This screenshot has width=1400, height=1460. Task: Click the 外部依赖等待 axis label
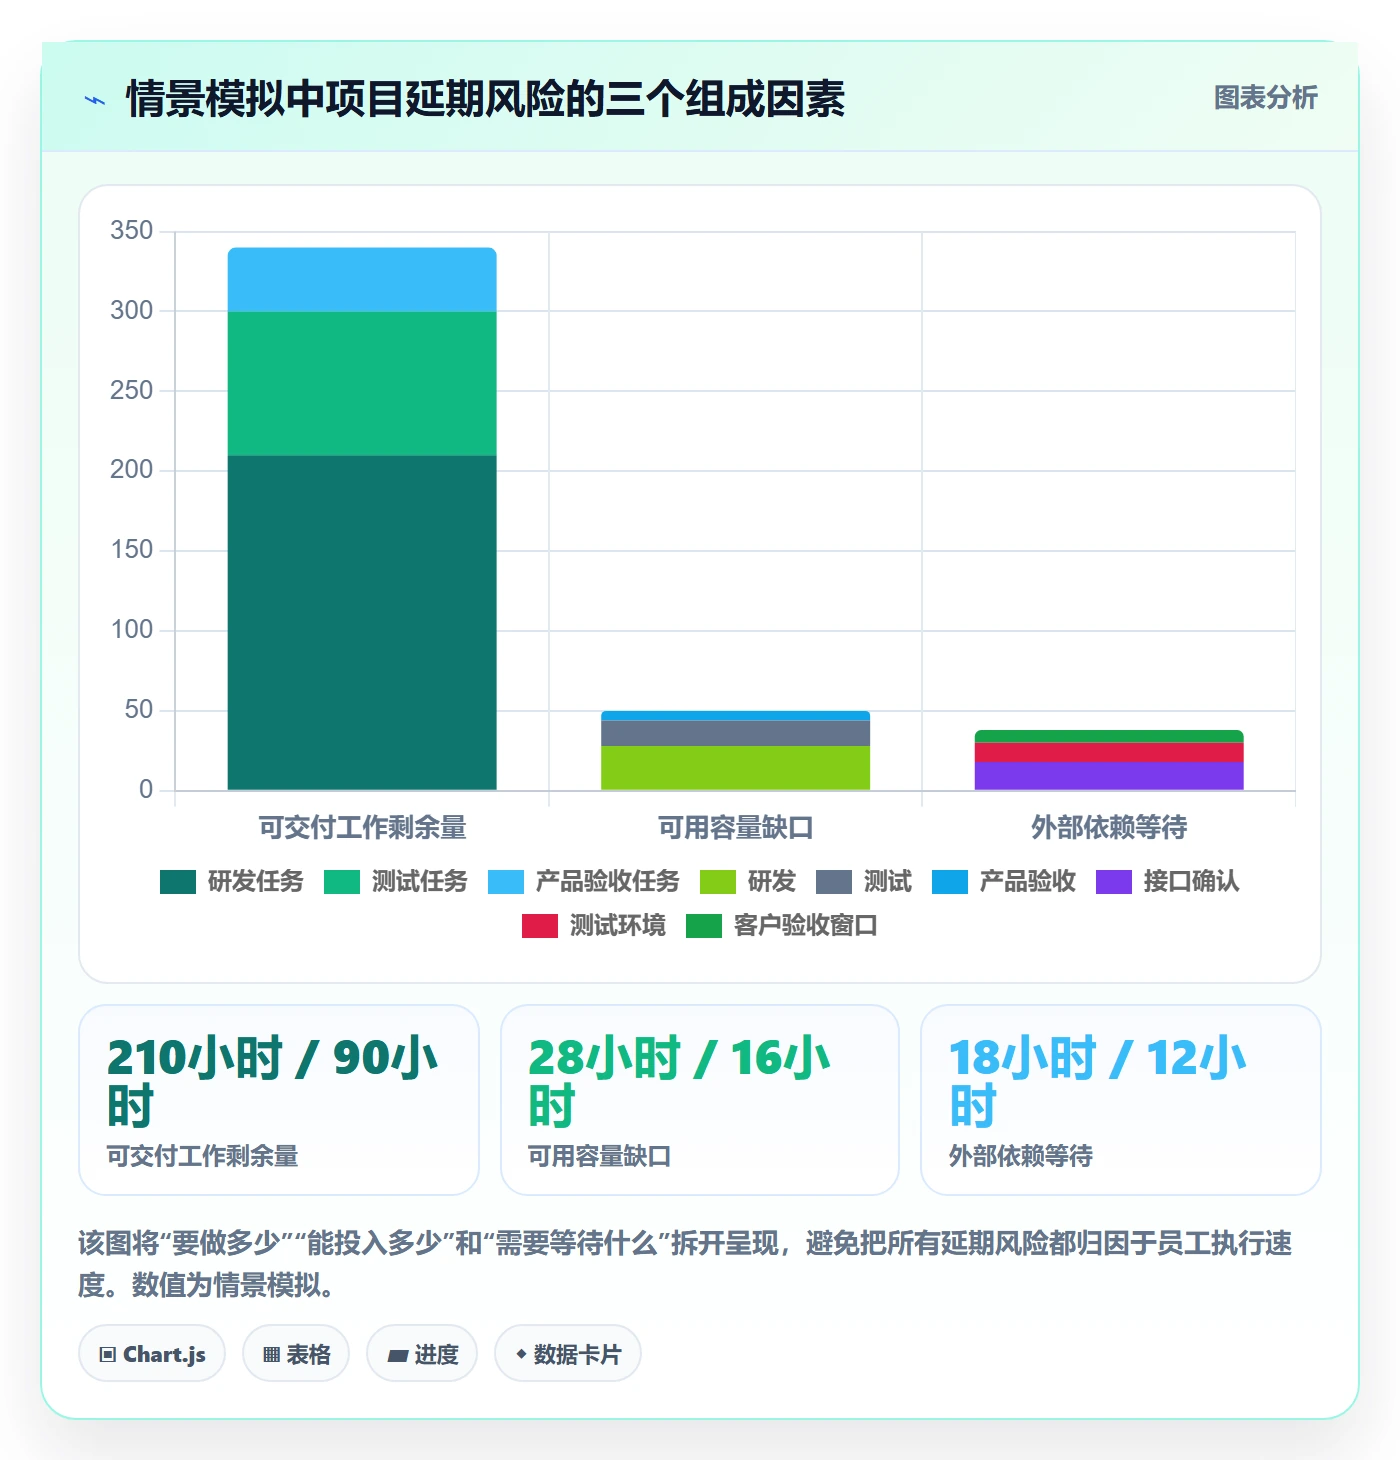click(1109, 827)
